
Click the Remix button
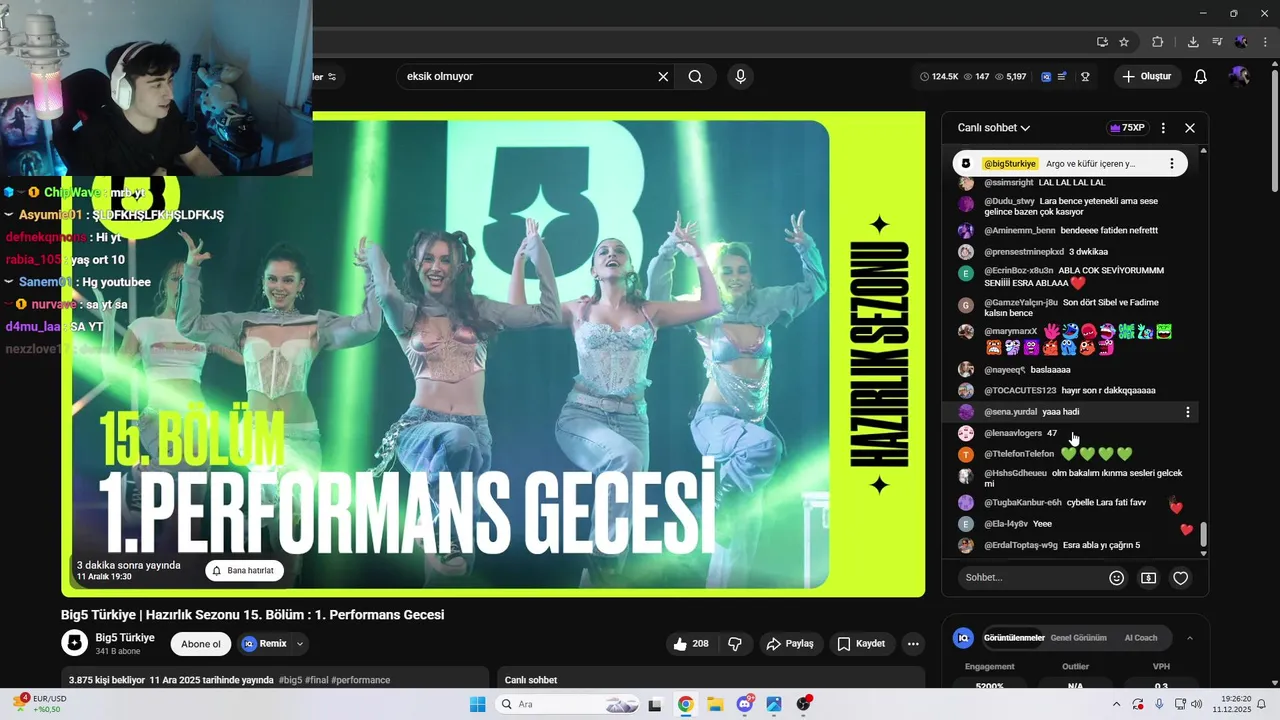[264, 644]
